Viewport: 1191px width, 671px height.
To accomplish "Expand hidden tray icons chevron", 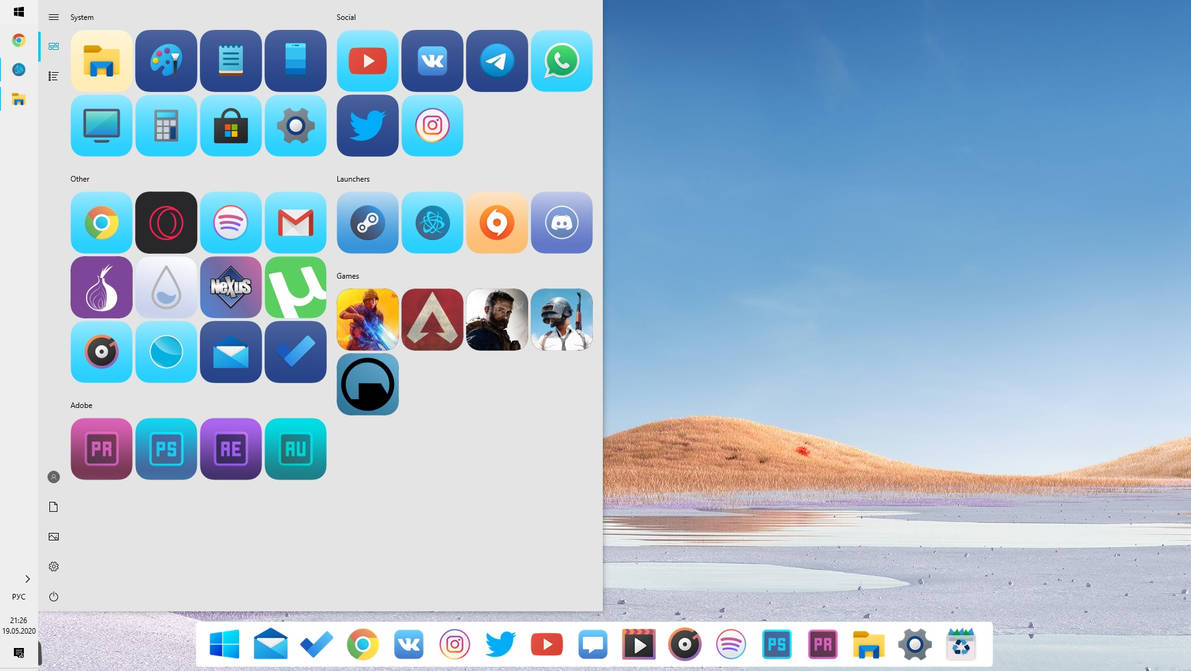I will [x=27, y=579].
